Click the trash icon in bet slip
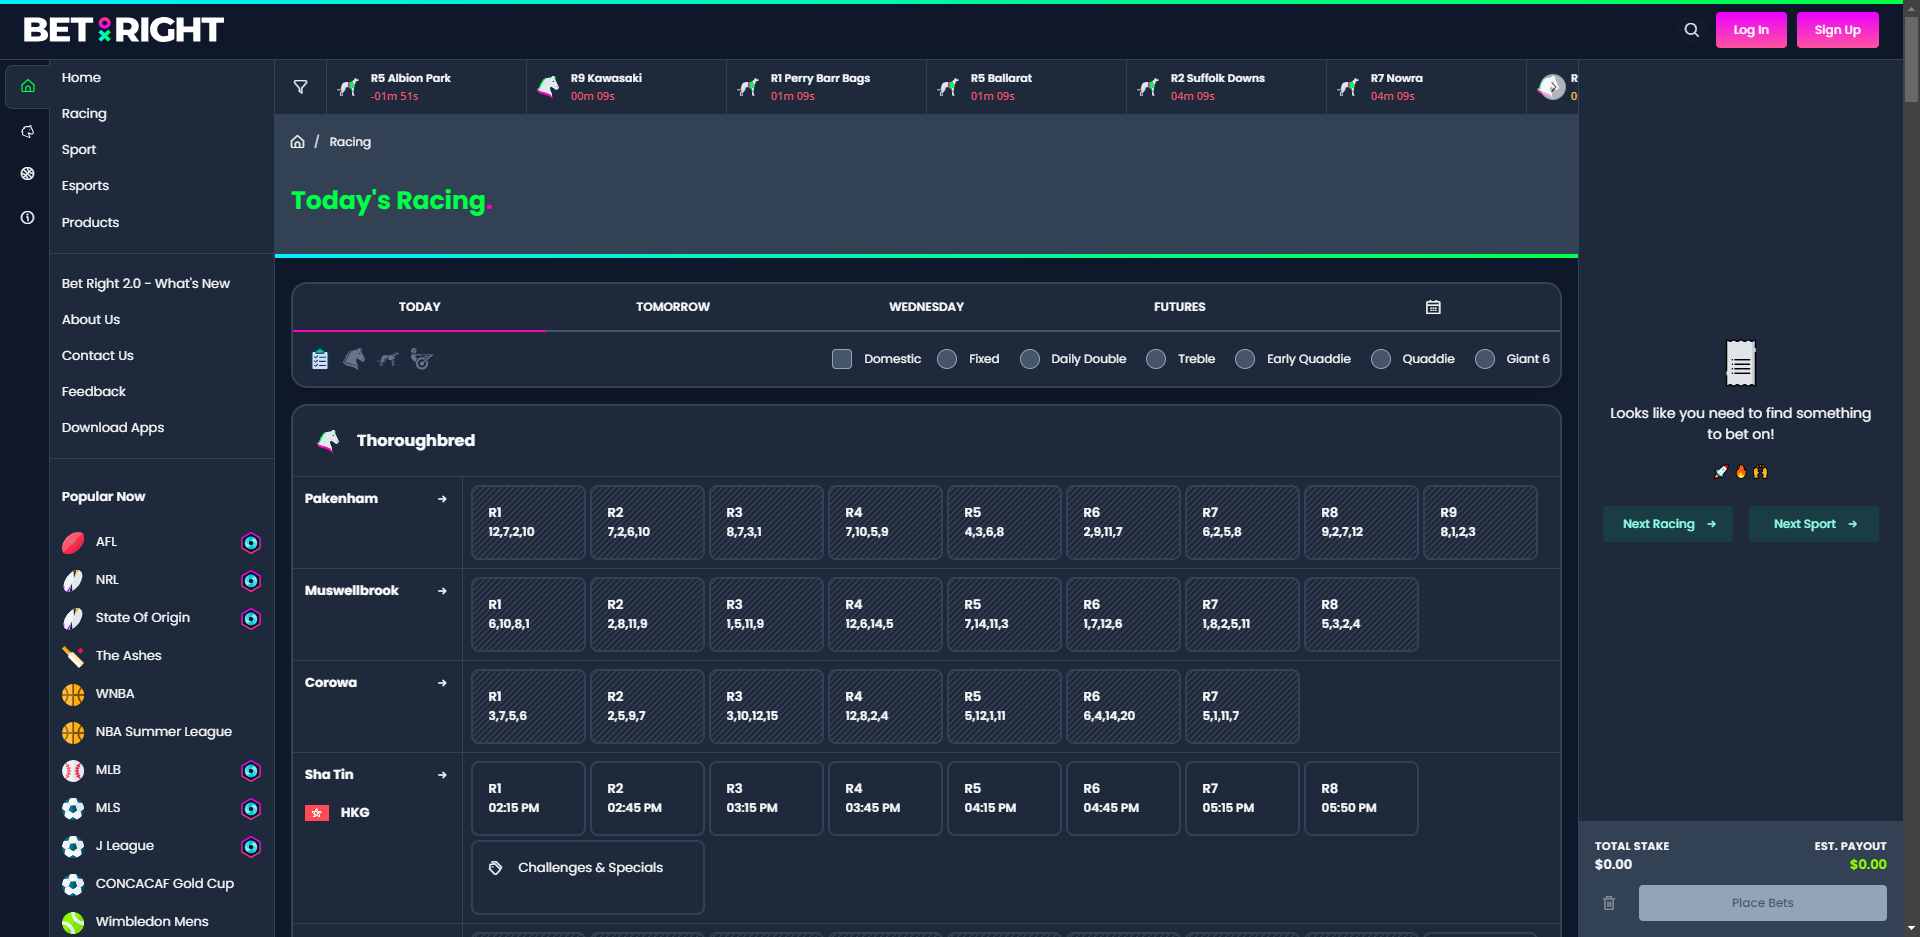Viewport: 1920px width, 937px height. pyautogui.click(x=1609, y=903)
